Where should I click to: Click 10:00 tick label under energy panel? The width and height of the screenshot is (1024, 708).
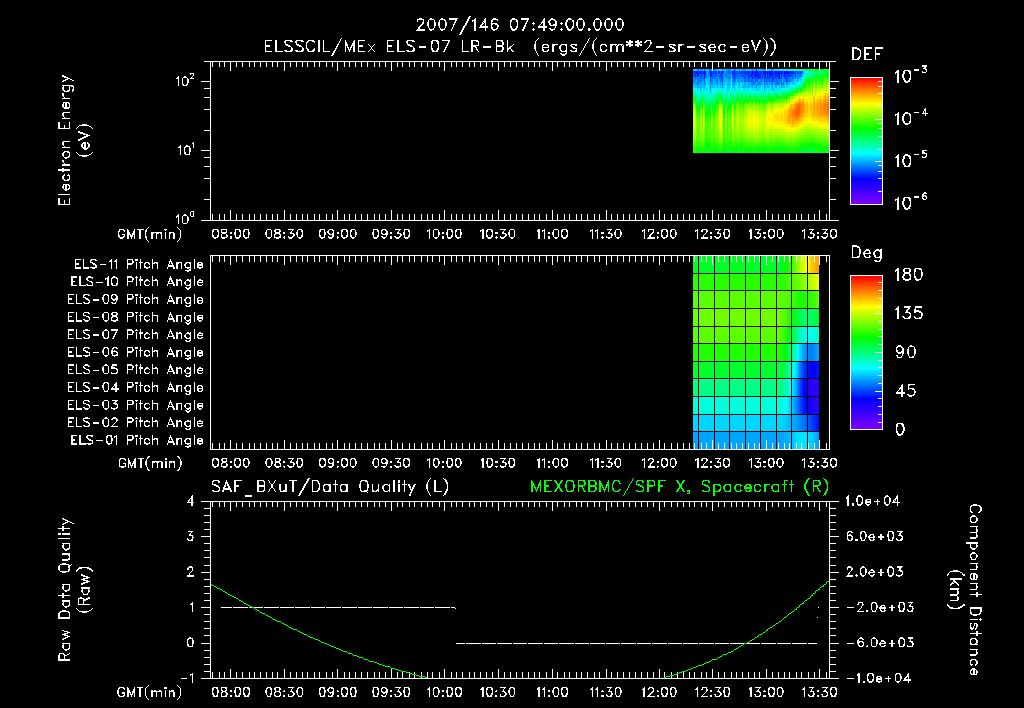[444, 234]
